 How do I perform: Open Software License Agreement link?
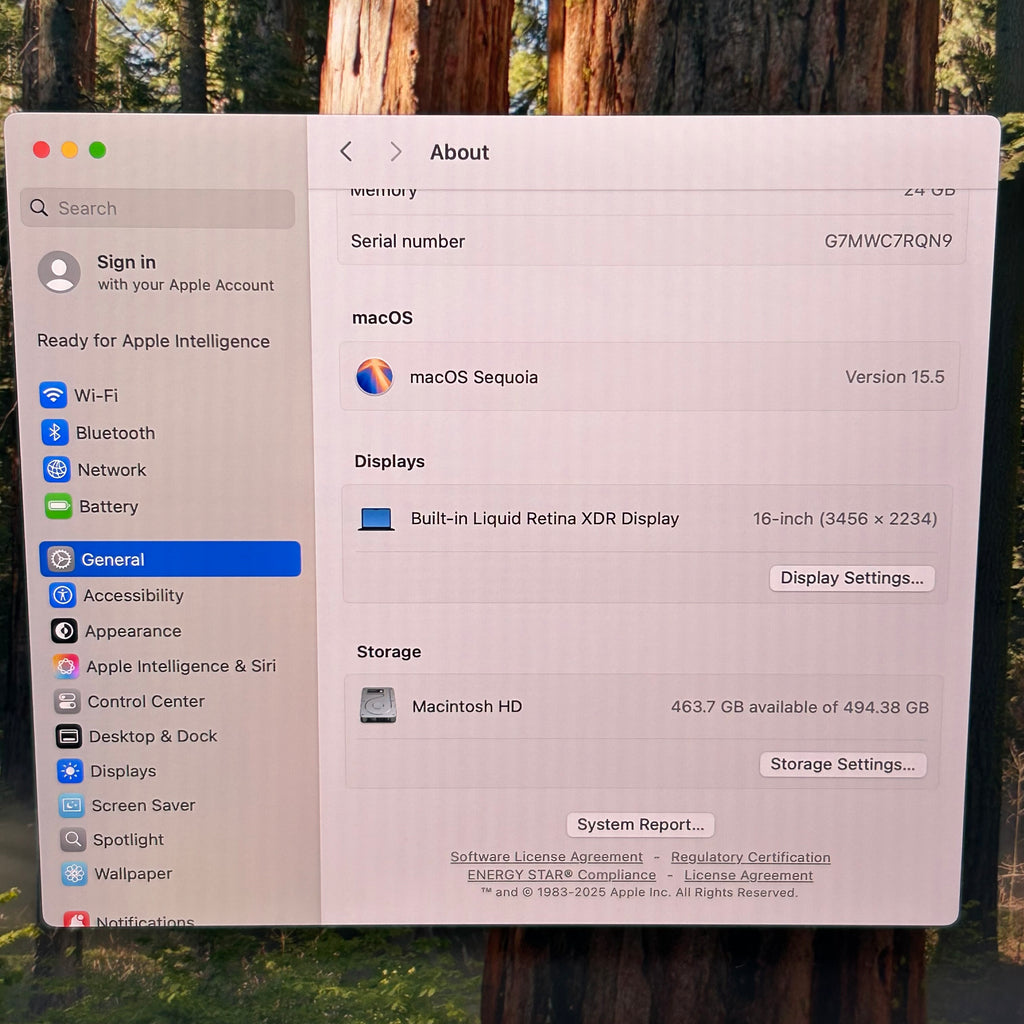[x=547, y=856]
